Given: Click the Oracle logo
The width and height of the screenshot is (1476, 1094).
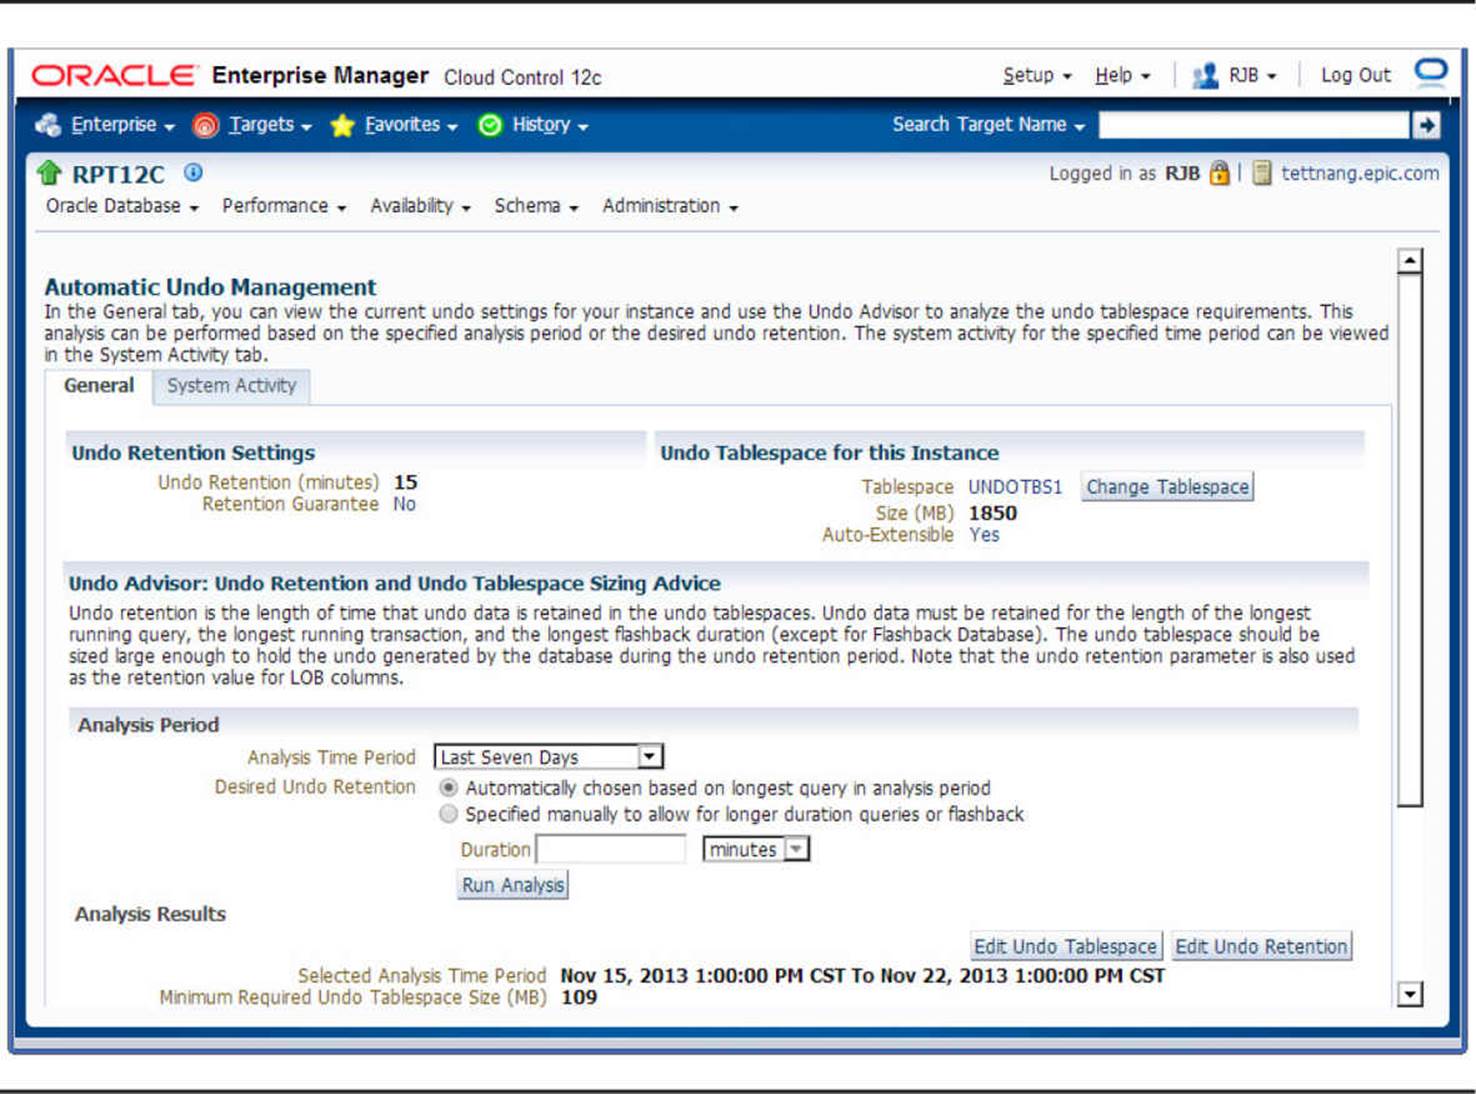Looking at the screenshot, I should pyautogui.click(x=114, y=75).
